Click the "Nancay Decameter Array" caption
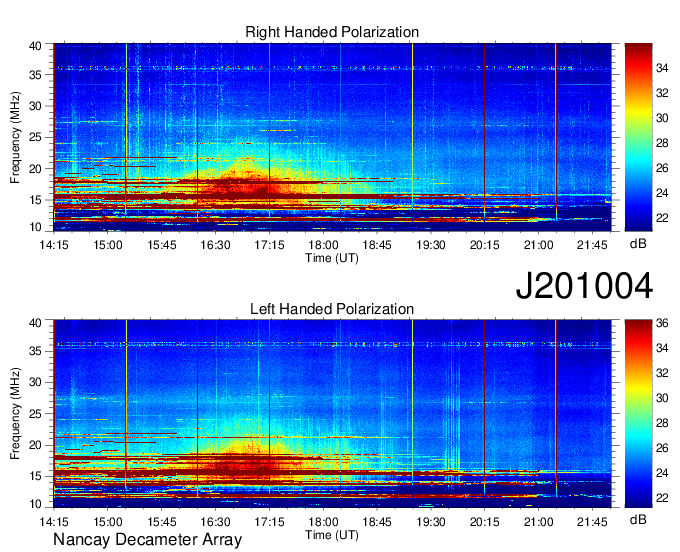Image resolution: width=680 pixels, height=552 pixels. point(147,539)
